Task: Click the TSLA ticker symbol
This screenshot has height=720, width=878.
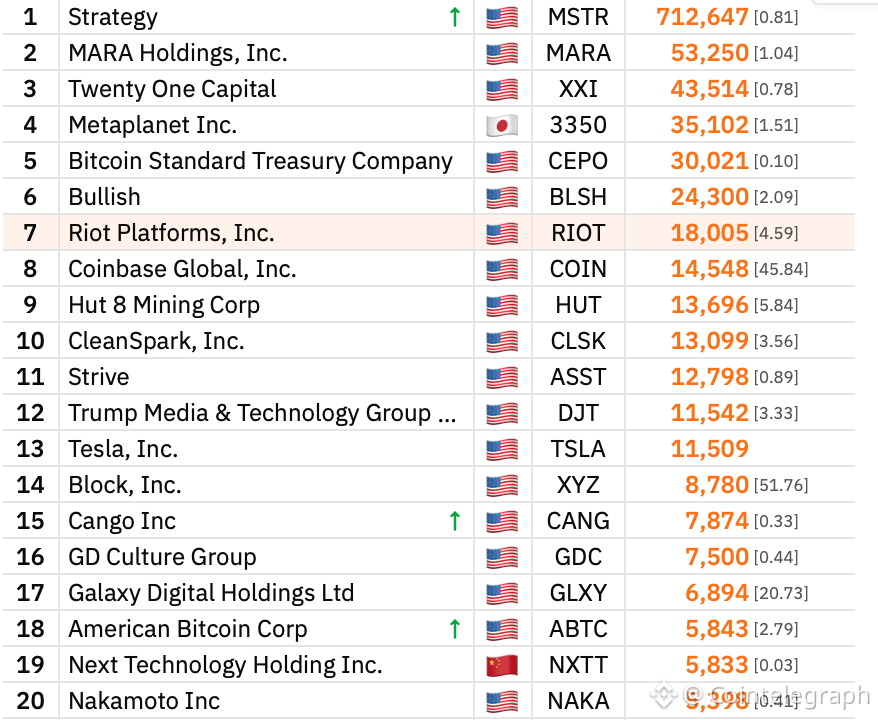Action: click(x=578, y=449)
